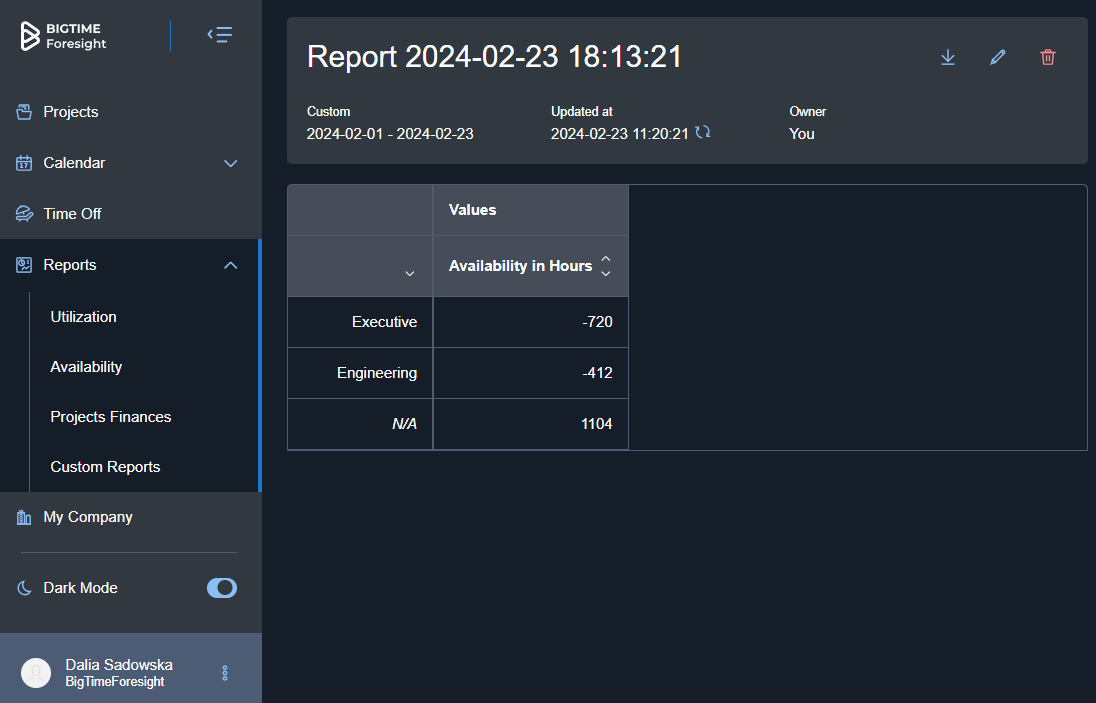1096x703 pixels.
Task: Open My Company settings
Action: (88, 517)
